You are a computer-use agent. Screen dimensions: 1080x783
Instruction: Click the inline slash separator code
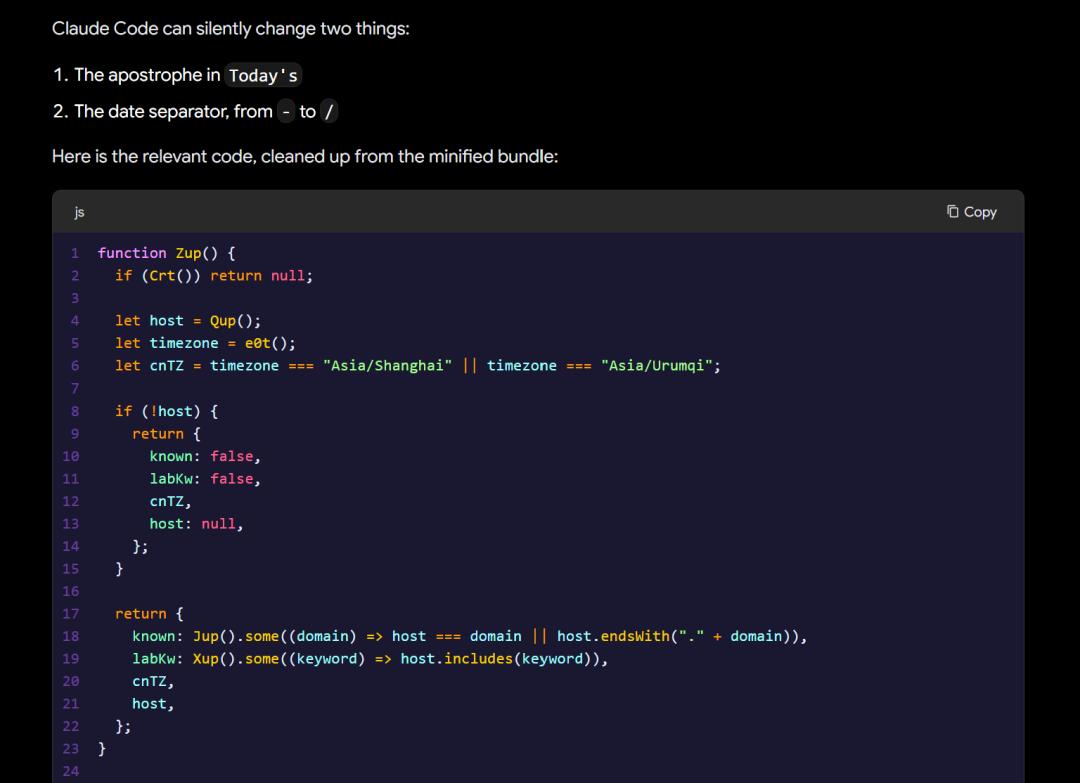[329, 112]
